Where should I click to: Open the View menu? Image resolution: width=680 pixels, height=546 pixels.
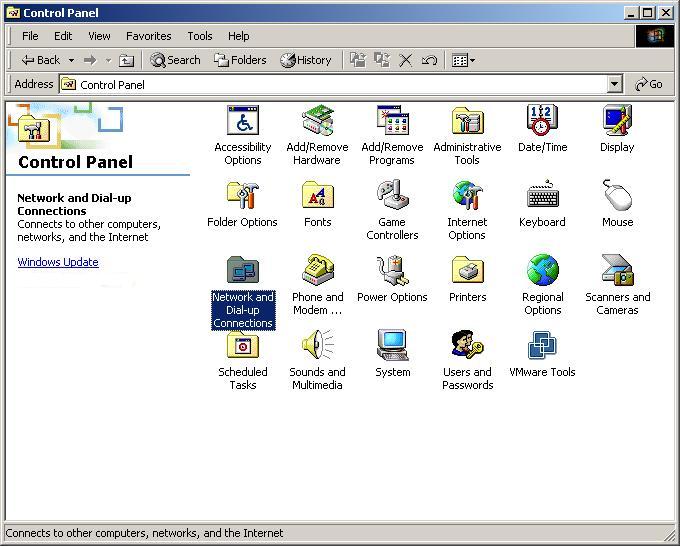pos(99,36)
